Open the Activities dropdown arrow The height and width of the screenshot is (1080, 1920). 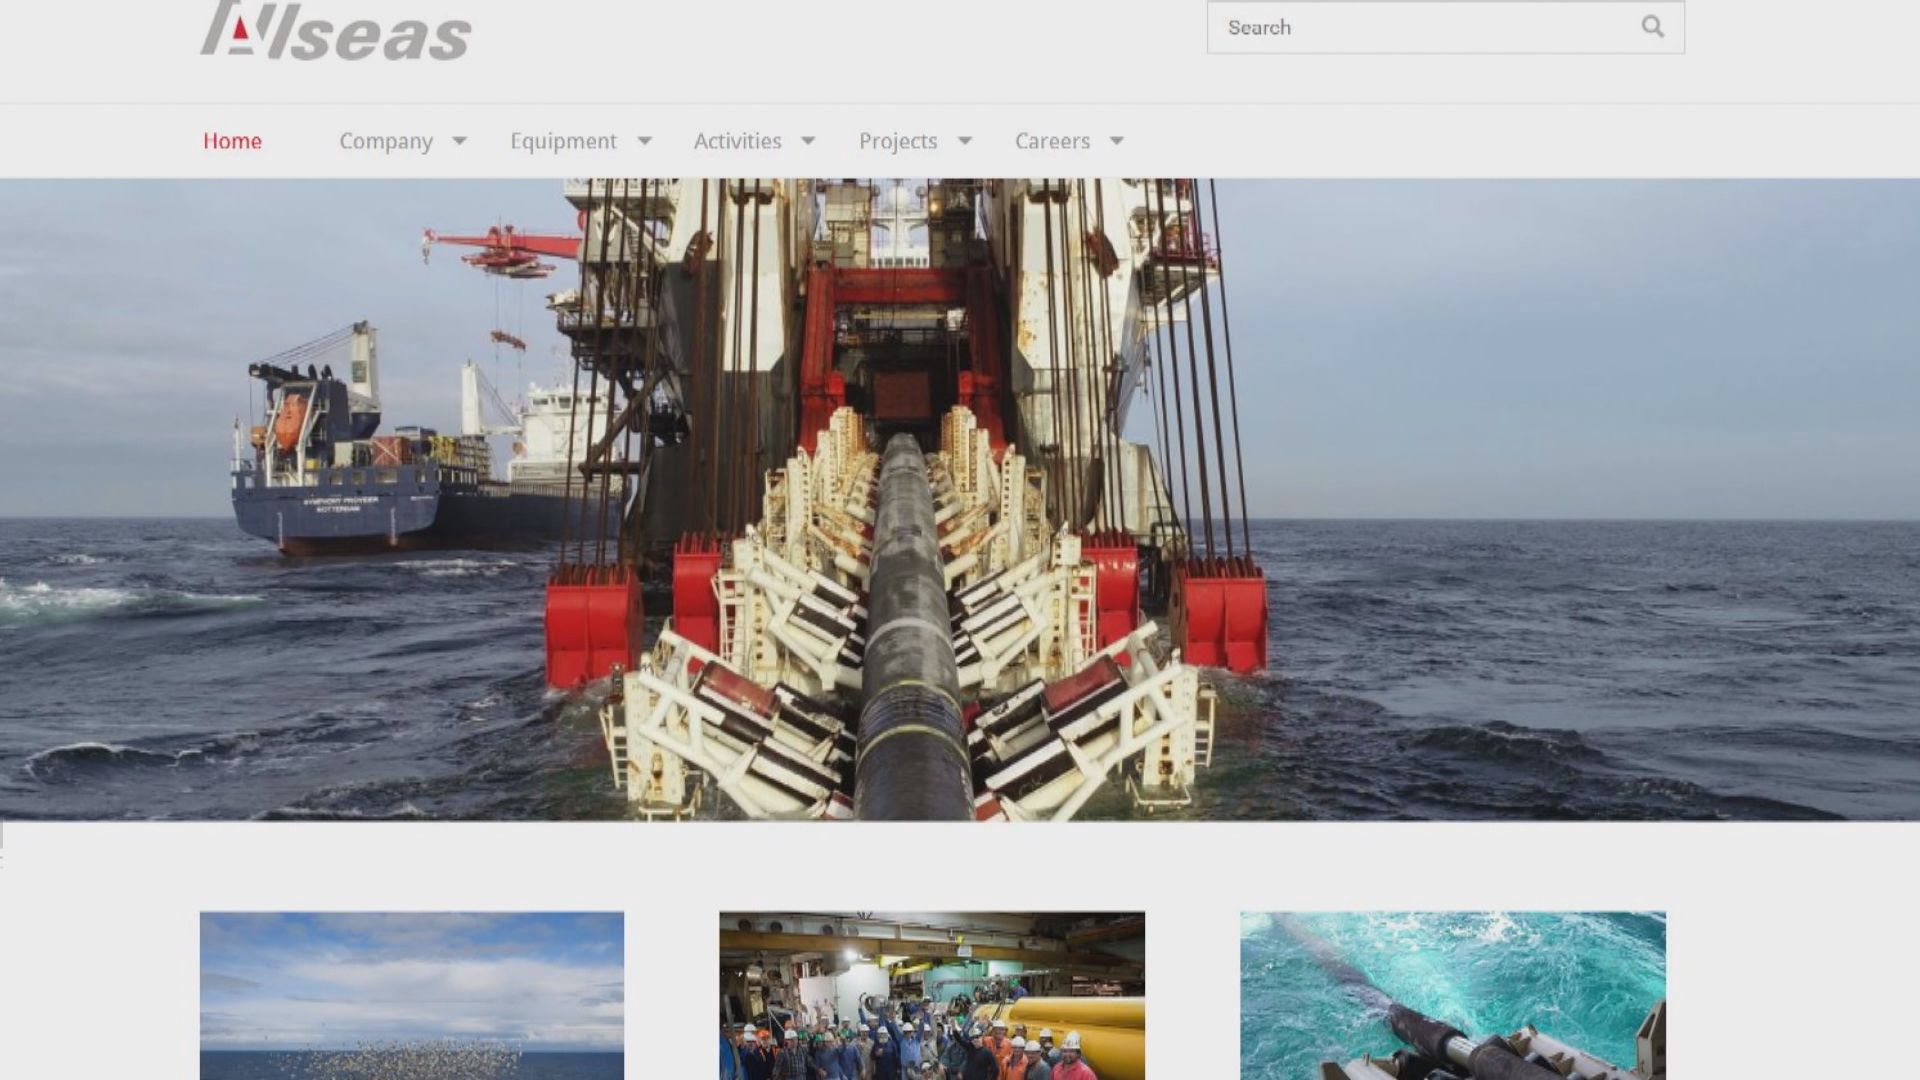pyautogui.click(x=808, y=141)
